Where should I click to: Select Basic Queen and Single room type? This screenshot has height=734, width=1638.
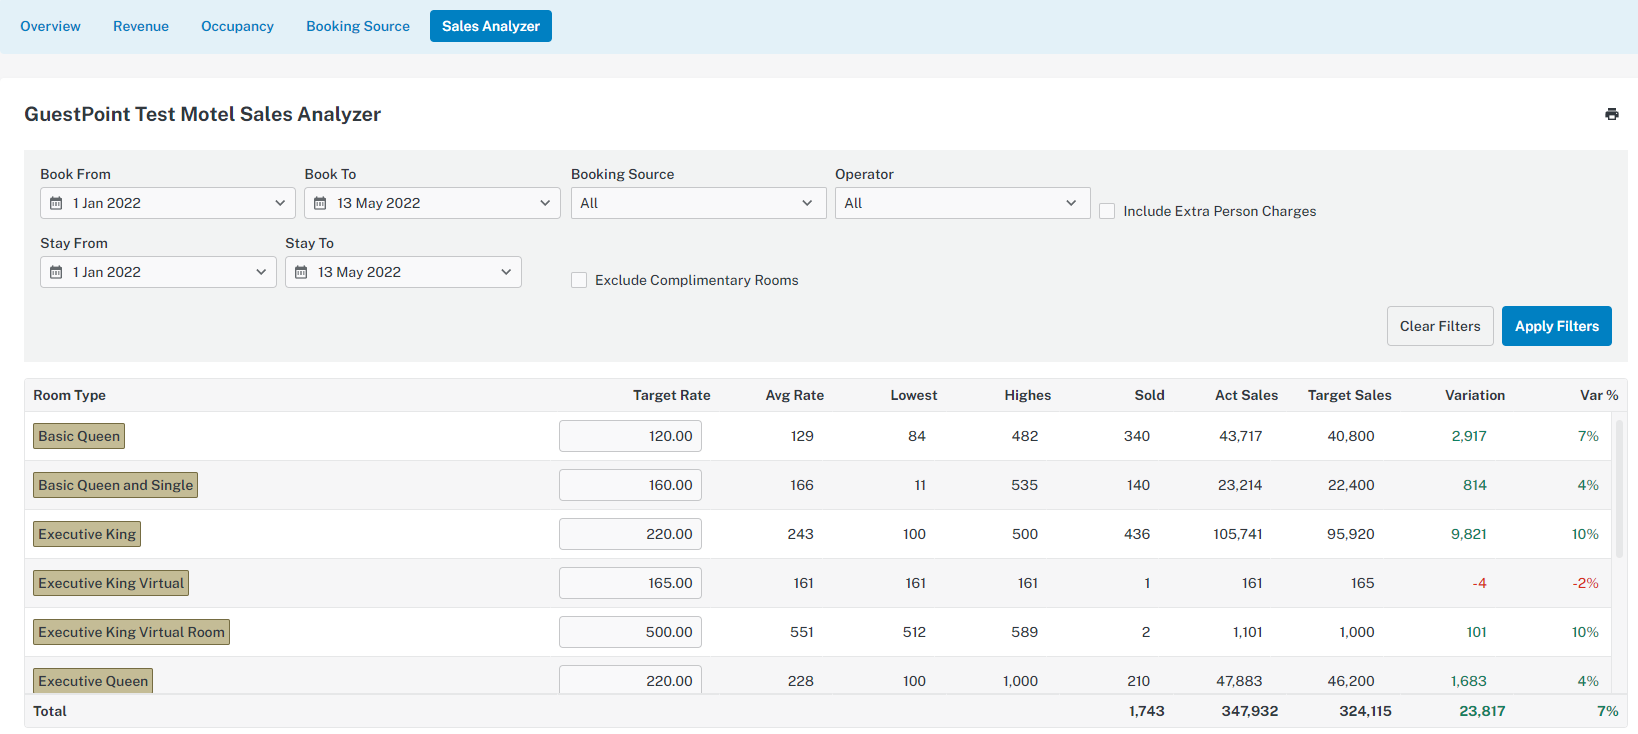point(115,485)
